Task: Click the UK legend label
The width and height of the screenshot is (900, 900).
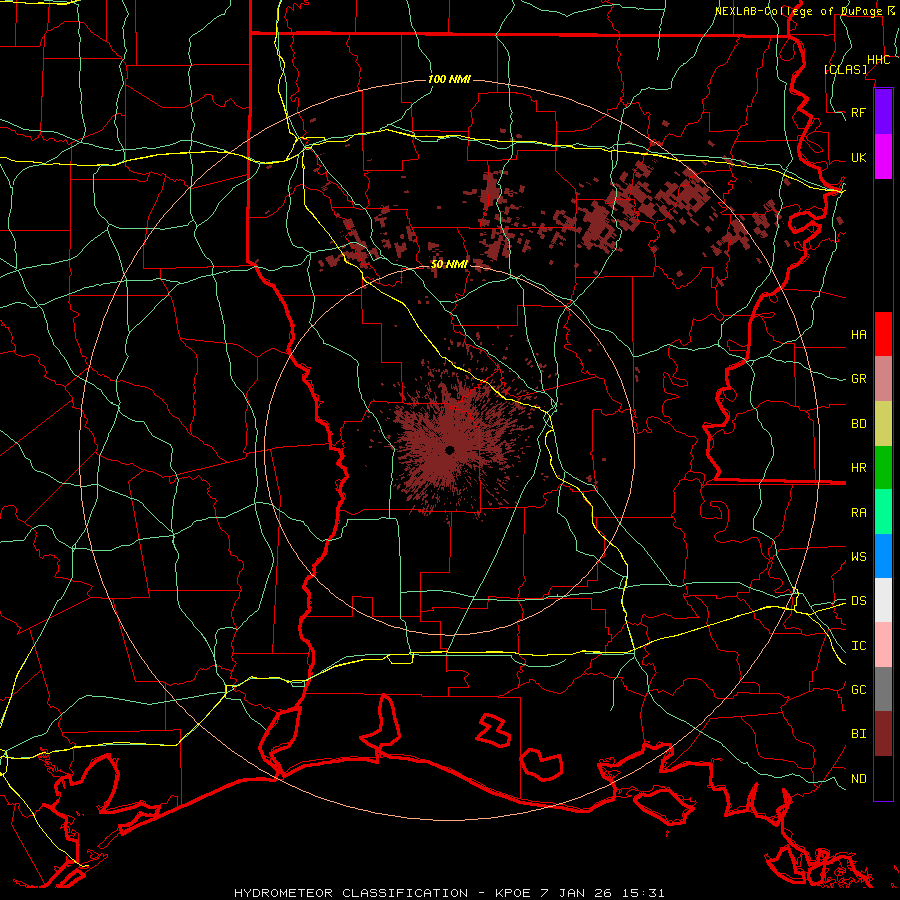Action: pyautogui.click(x=858, y=157)
